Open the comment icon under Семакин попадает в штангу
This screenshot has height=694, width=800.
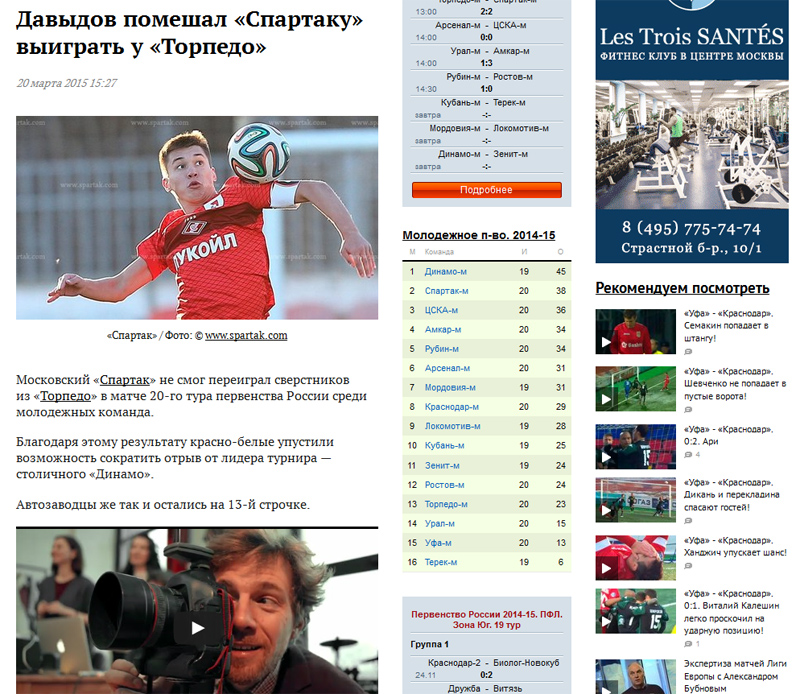tap(688, 352)
